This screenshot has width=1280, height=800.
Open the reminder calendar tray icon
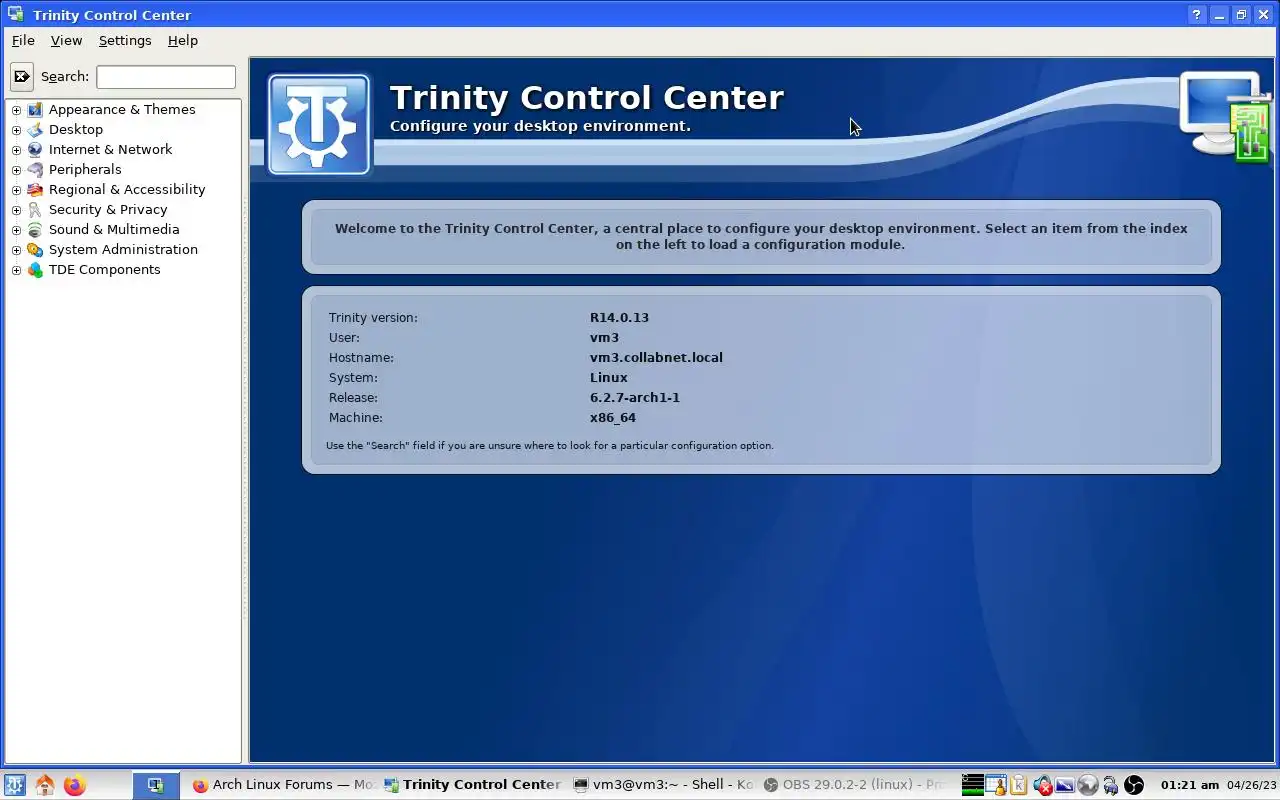996,785
